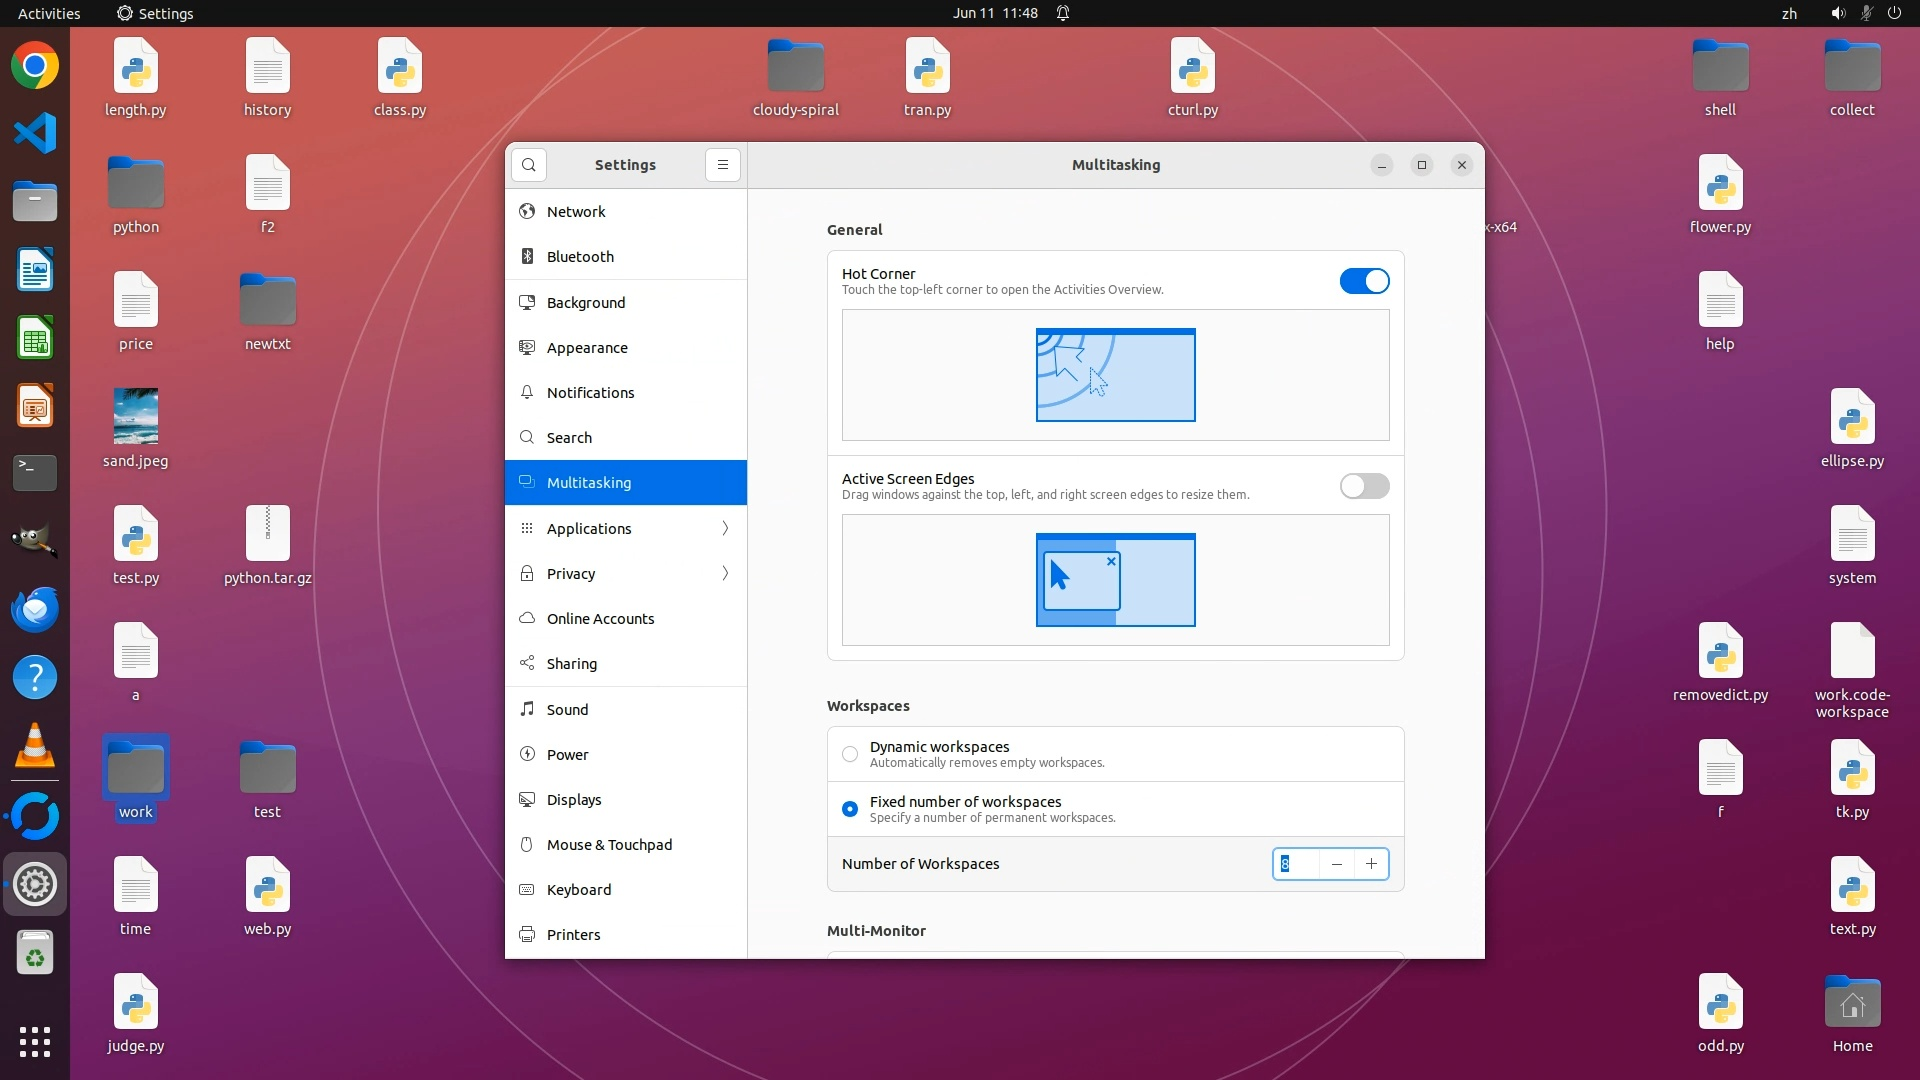Screen dimensions: 1920x1080
Task: Open the Appearance settings panel
Action: pyautogui.click(x=587, y=348)
